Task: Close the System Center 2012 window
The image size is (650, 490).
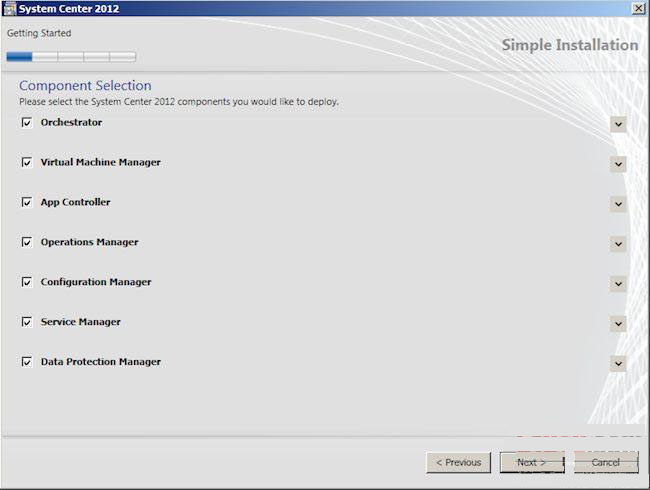Action: point(638,8)
